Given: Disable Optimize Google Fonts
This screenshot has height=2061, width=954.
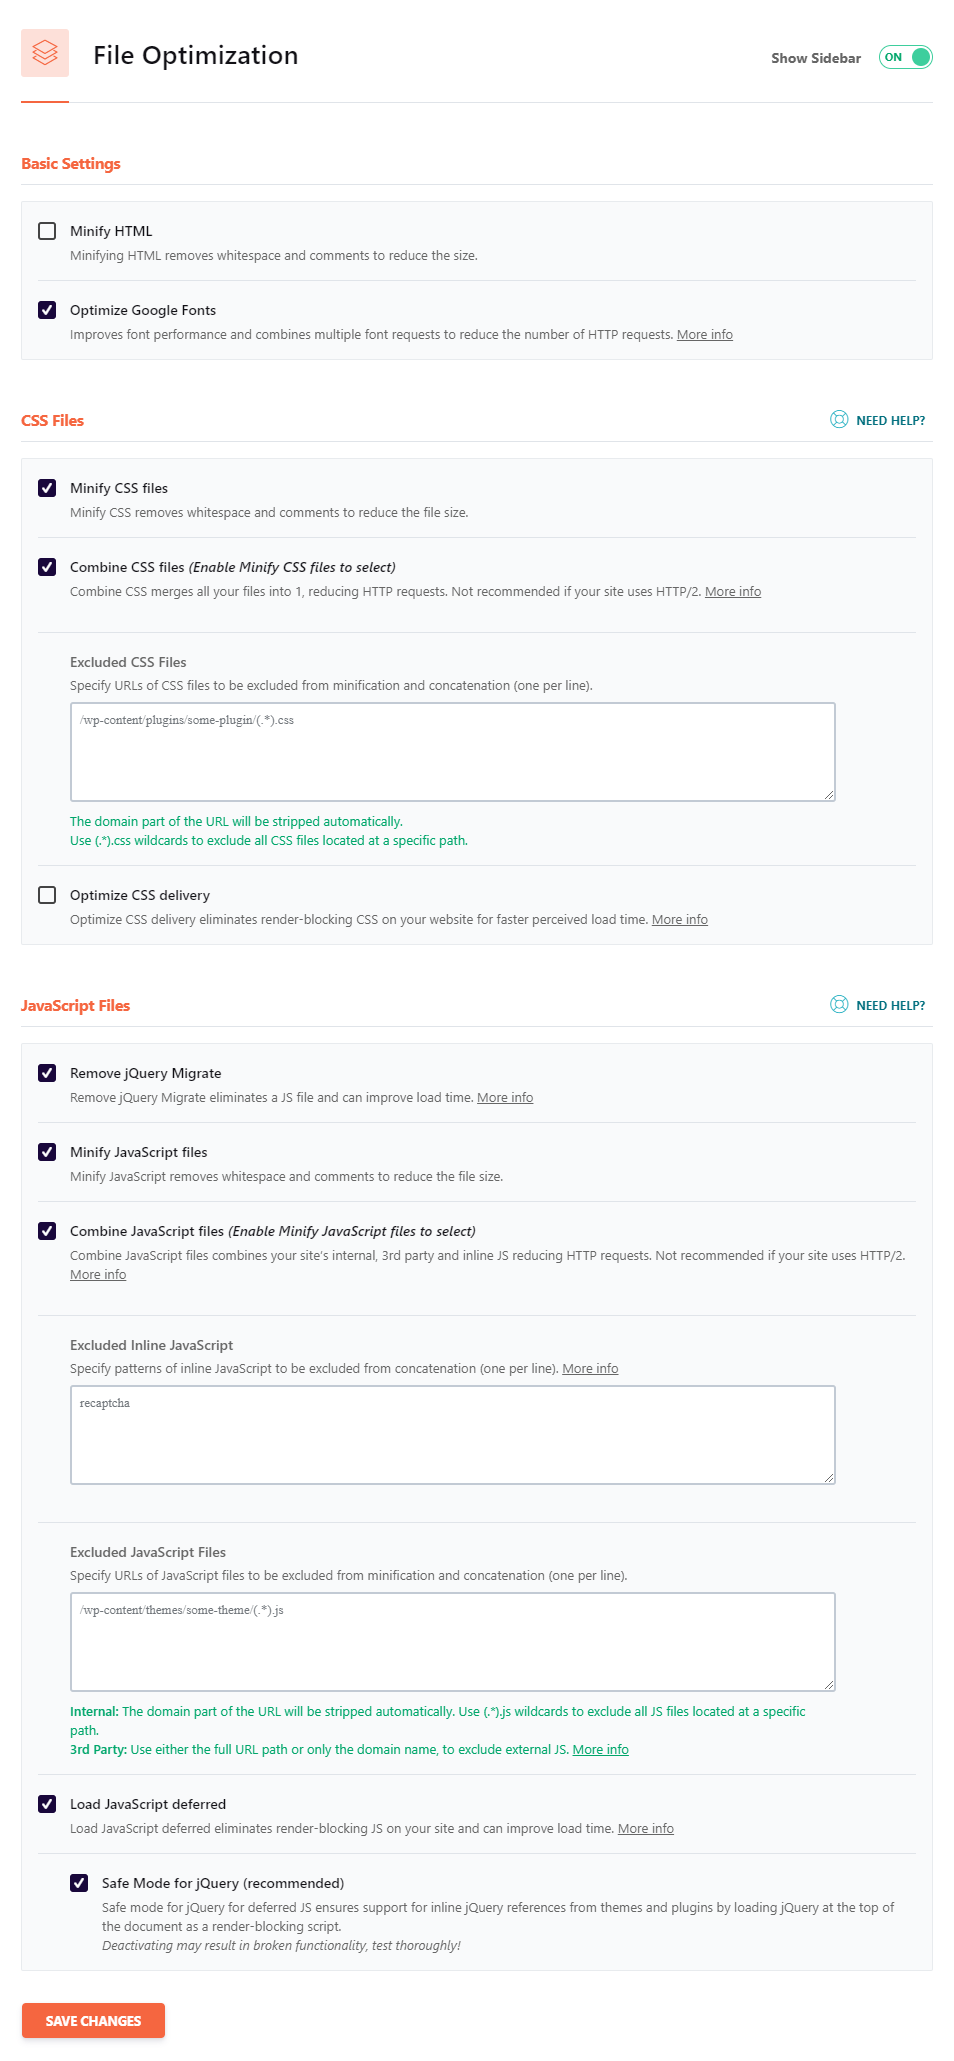Looking at the screenshot, I should click(x=46, y=310).
